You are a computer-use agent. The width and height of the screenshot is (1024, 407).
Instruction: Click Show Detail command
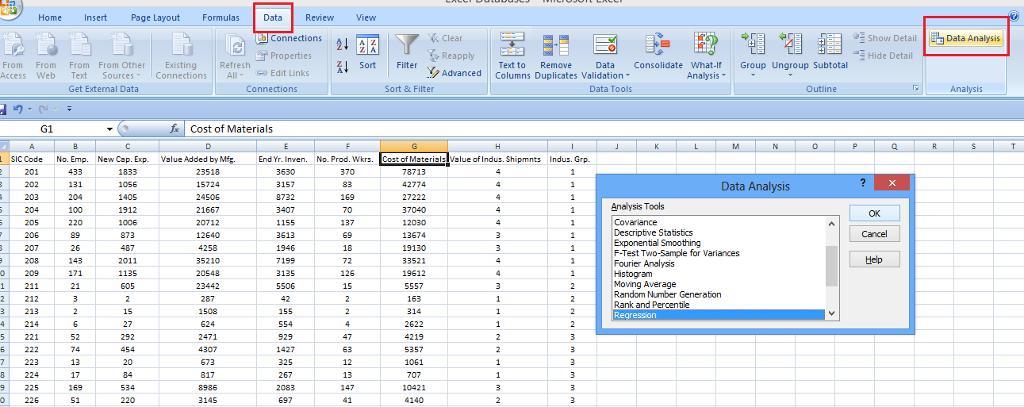tap(885, 38)
